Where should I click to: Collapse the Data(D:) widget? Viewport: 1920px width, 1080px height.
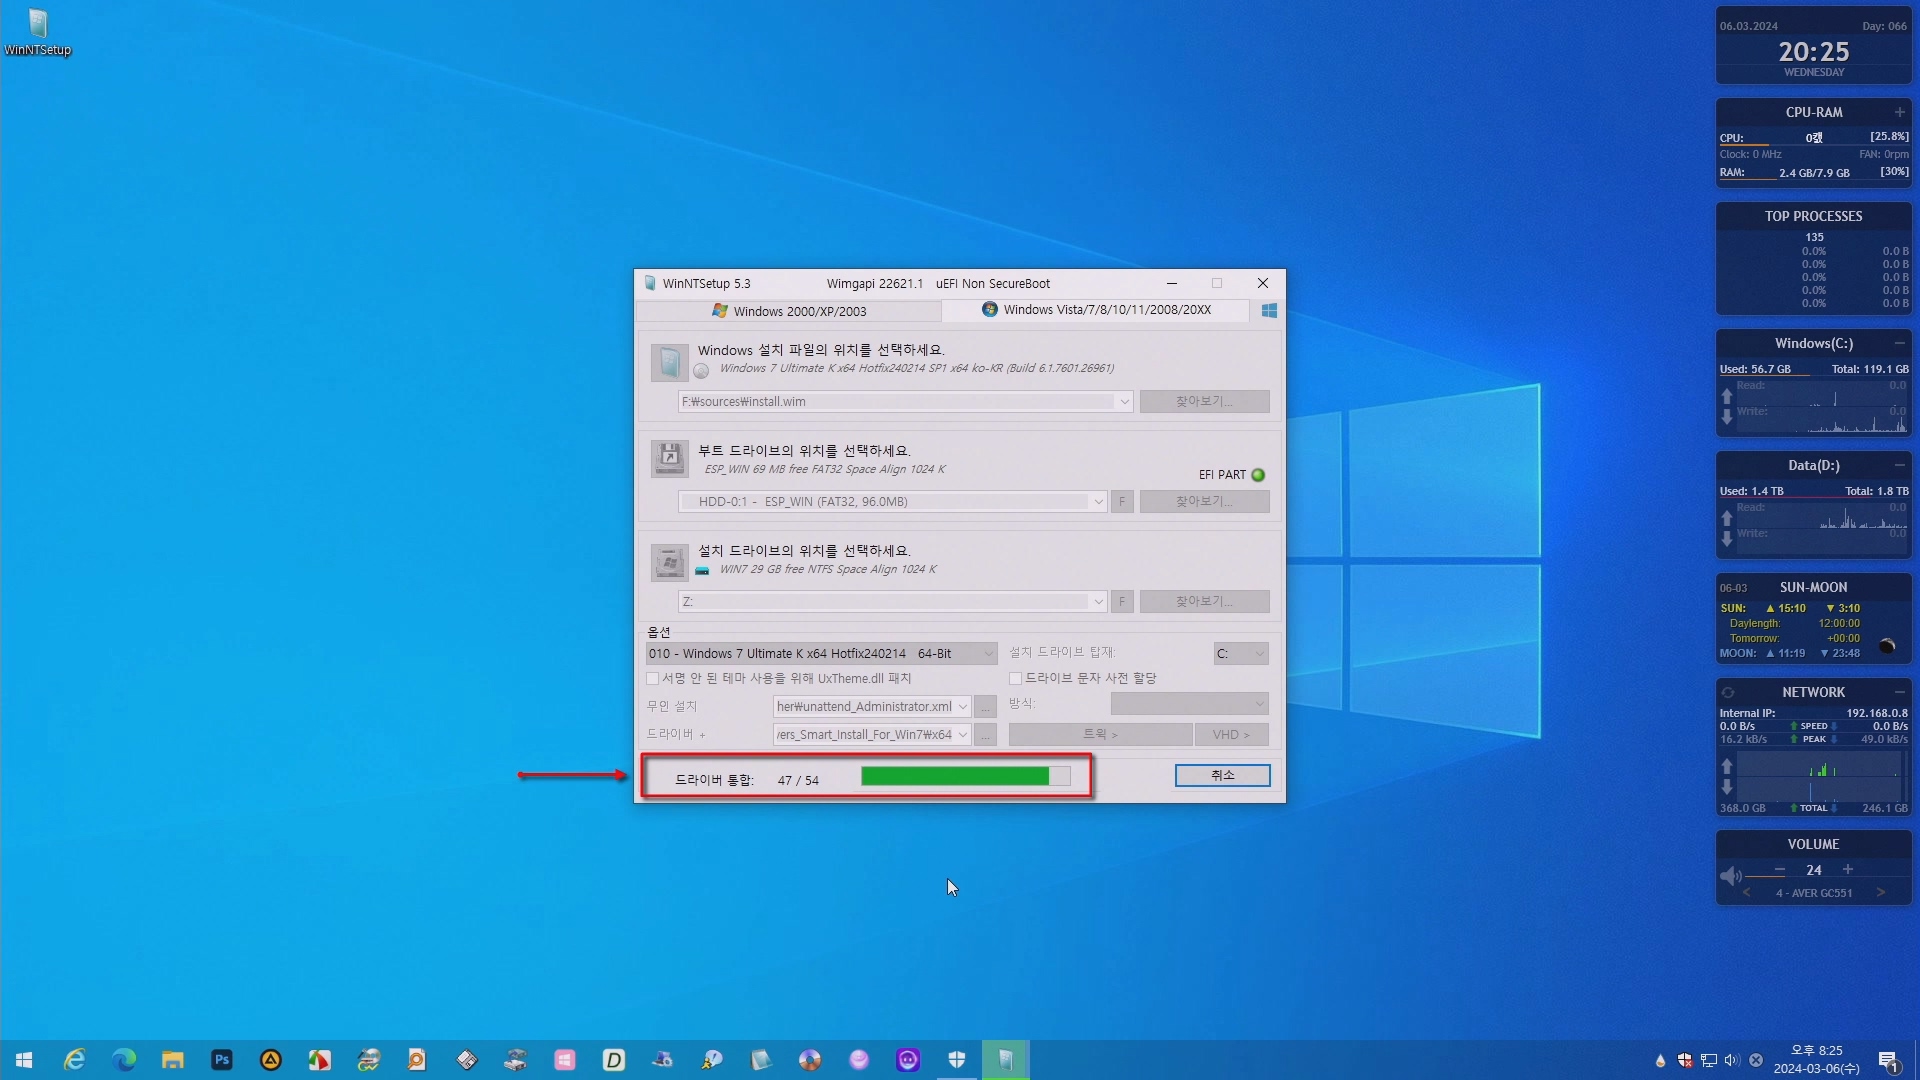click(1899, 465)
